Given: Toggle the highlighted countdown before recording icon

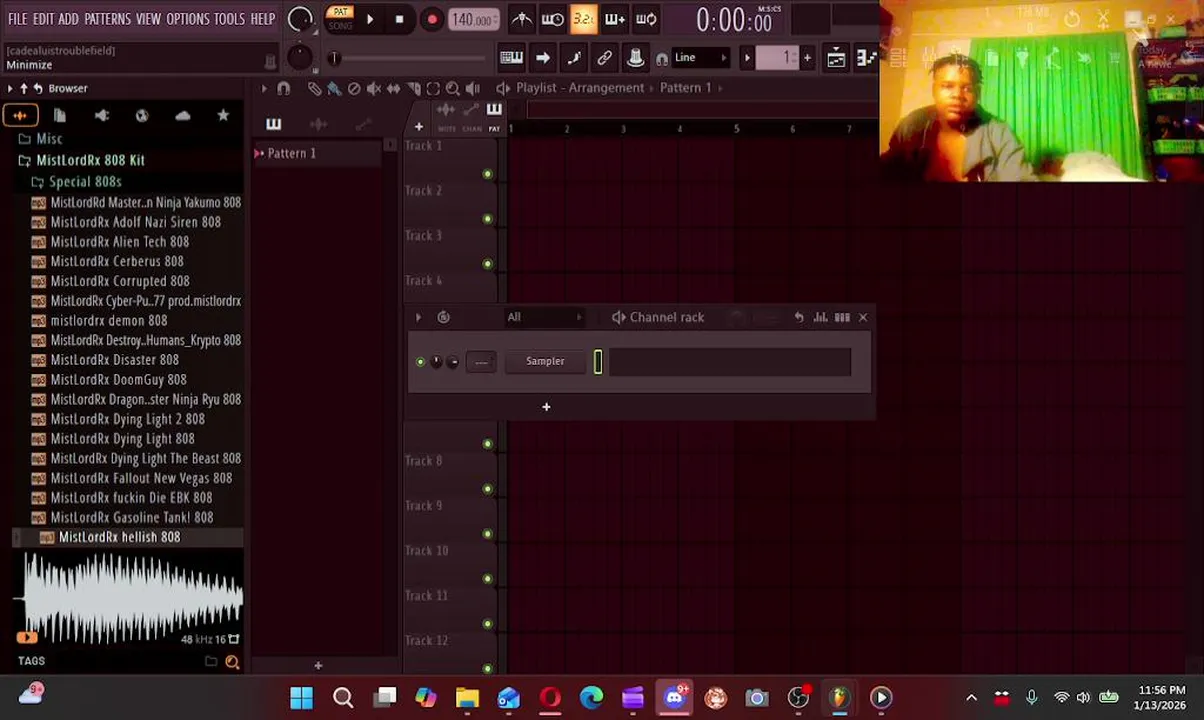Looking at the screenshot, I should 584,19.
